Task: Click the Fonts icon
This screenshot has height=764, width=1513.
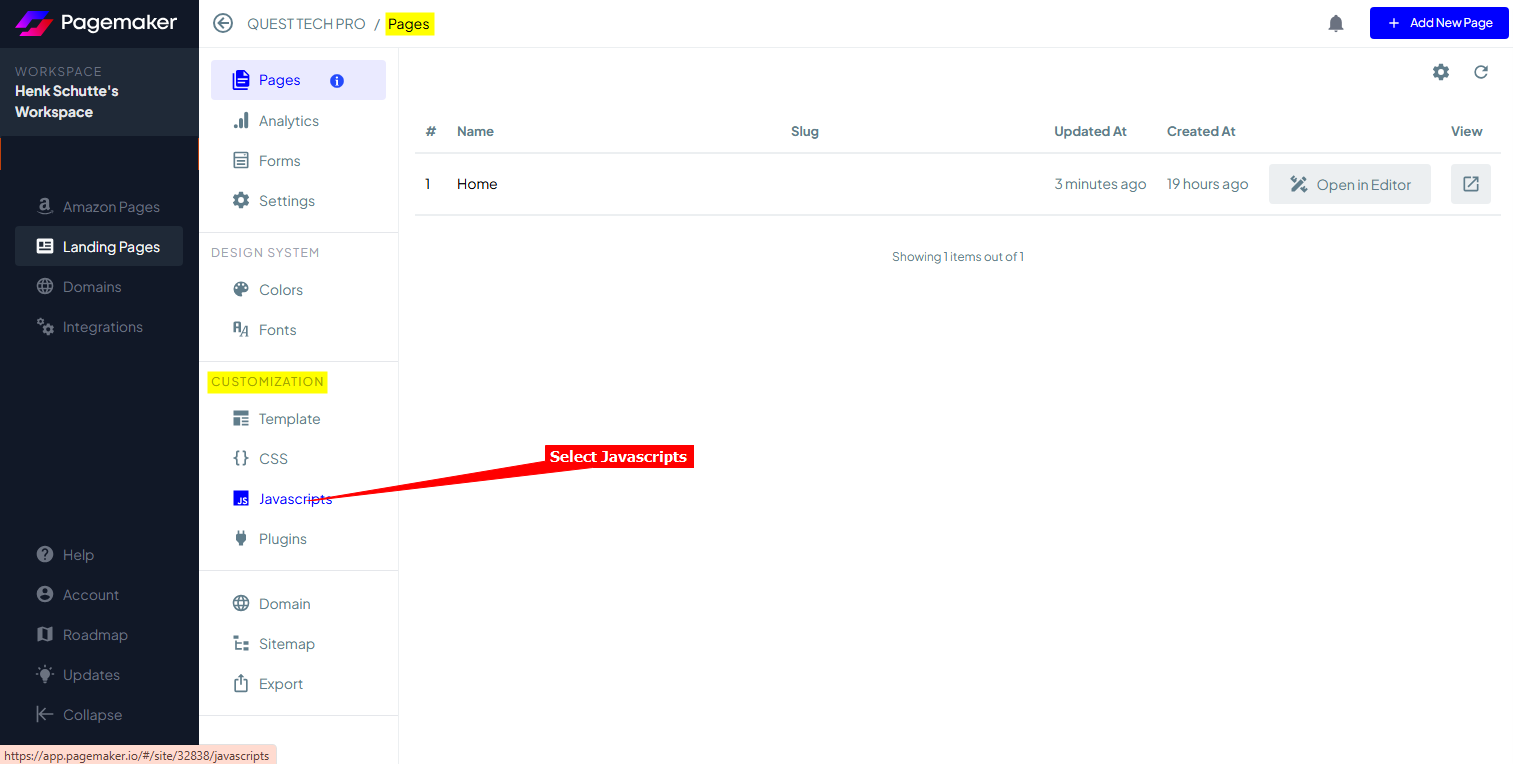Action: click(x=241, y=329)
